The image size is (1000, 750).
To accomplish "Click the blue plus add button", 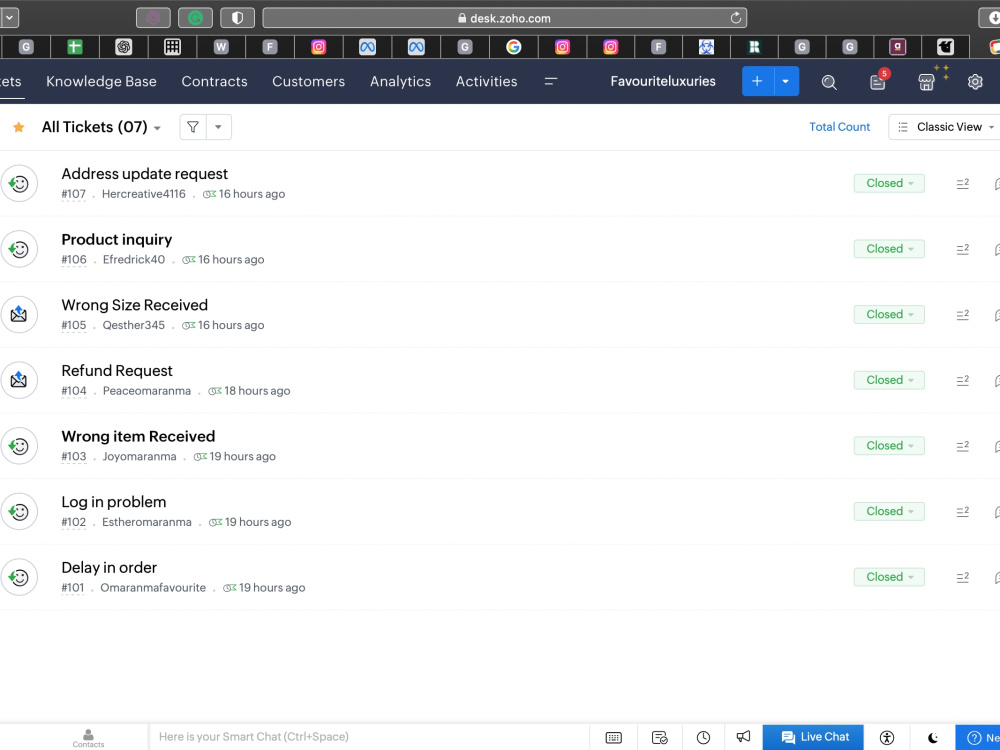I will [x=757, y=81].
